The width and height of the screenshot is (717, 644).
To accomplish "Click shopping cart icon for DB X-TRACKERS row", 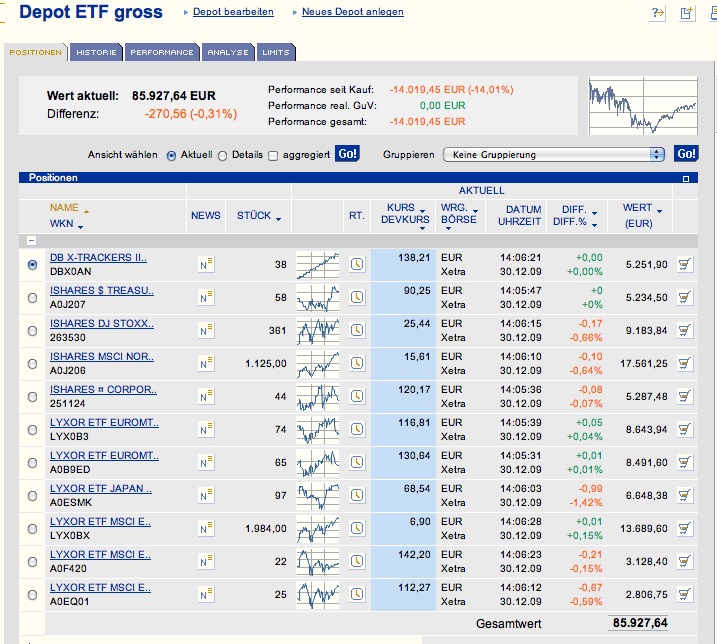I will (685, 265).
